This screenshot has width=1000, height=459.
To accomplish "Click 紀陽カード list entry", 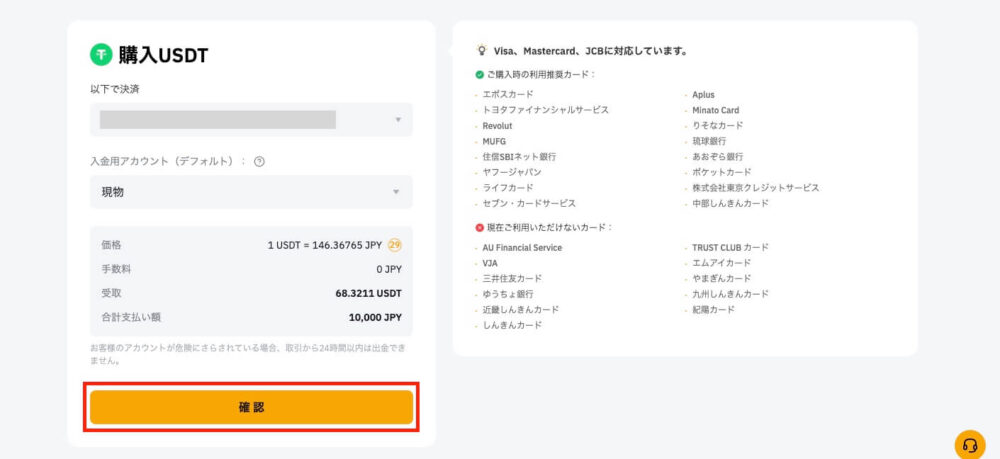I will (714, 309).
